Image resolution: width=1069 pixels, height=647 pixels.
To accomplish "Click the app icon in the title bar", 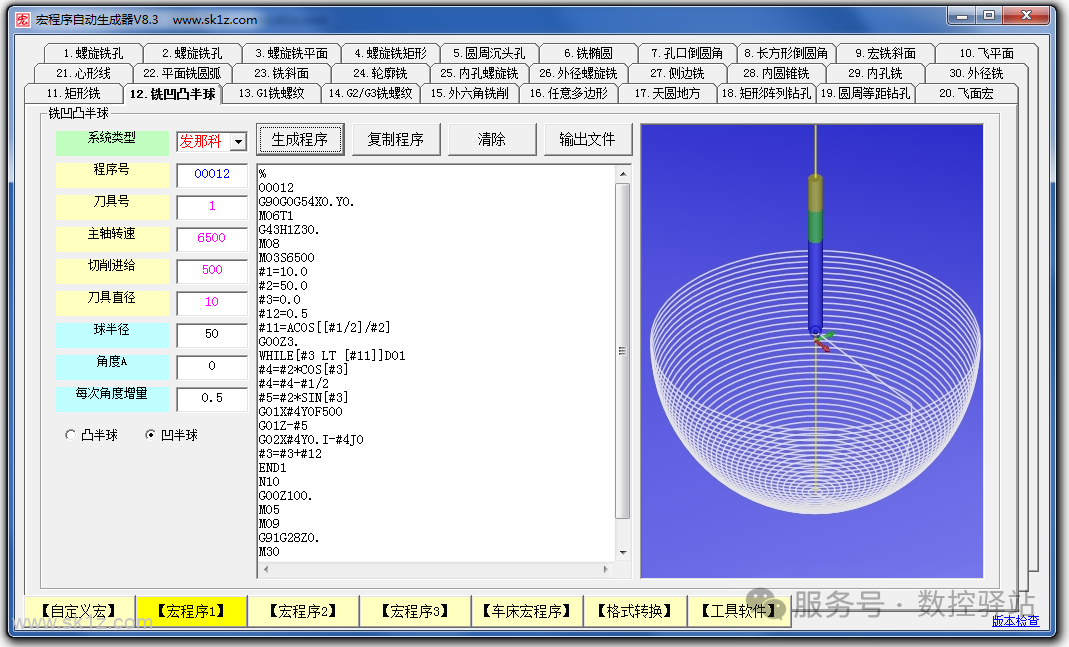I will pyautogui.click(x=22, y=20).
